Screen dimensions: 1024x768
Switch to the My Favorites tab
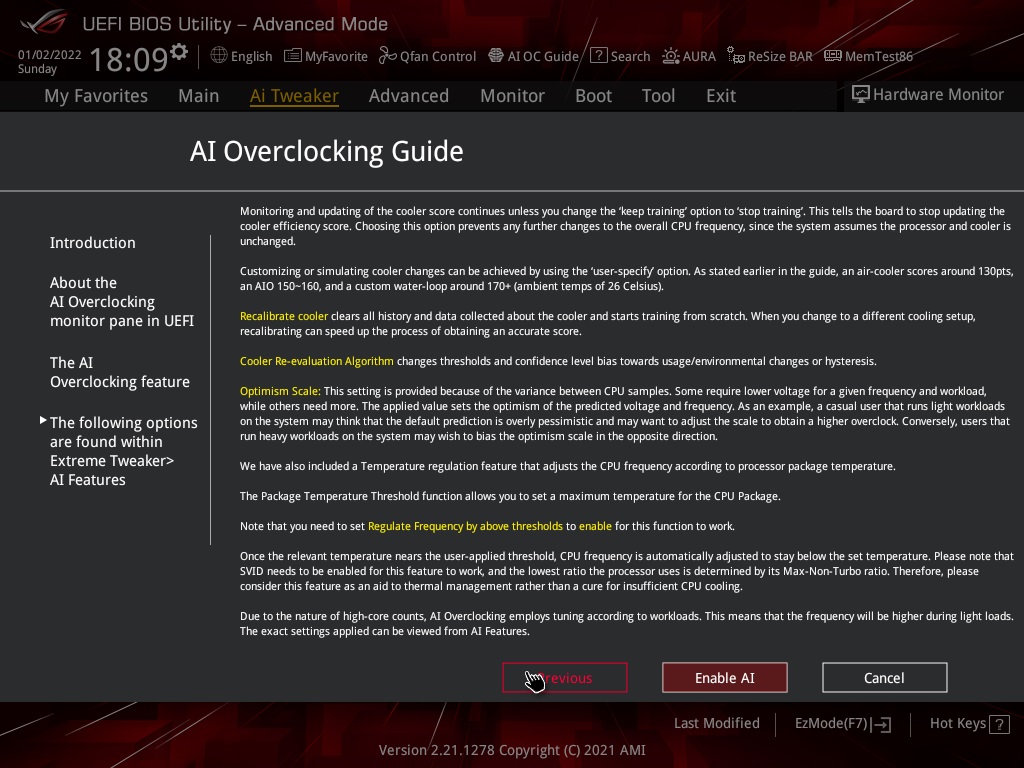pyautogui.click(x=96, y=96)
